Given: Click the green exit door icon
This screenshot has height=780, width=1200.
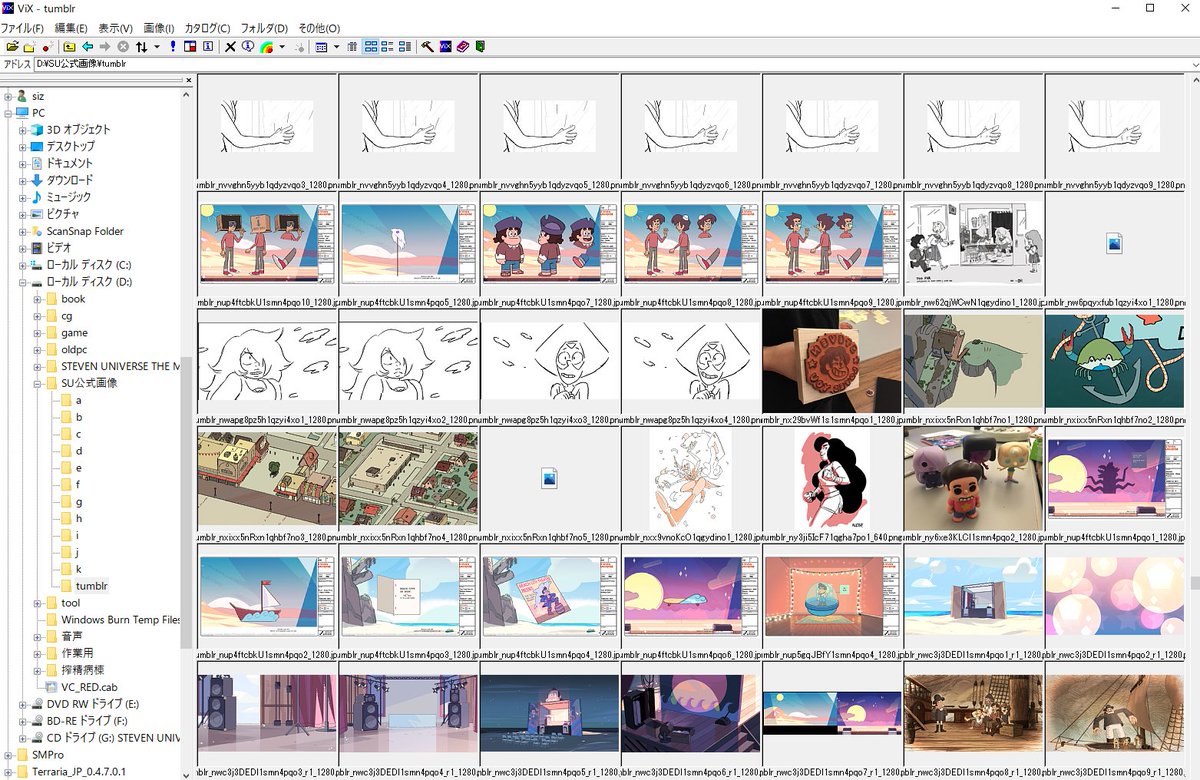Looking at the screenshot, I should point(479,46).
